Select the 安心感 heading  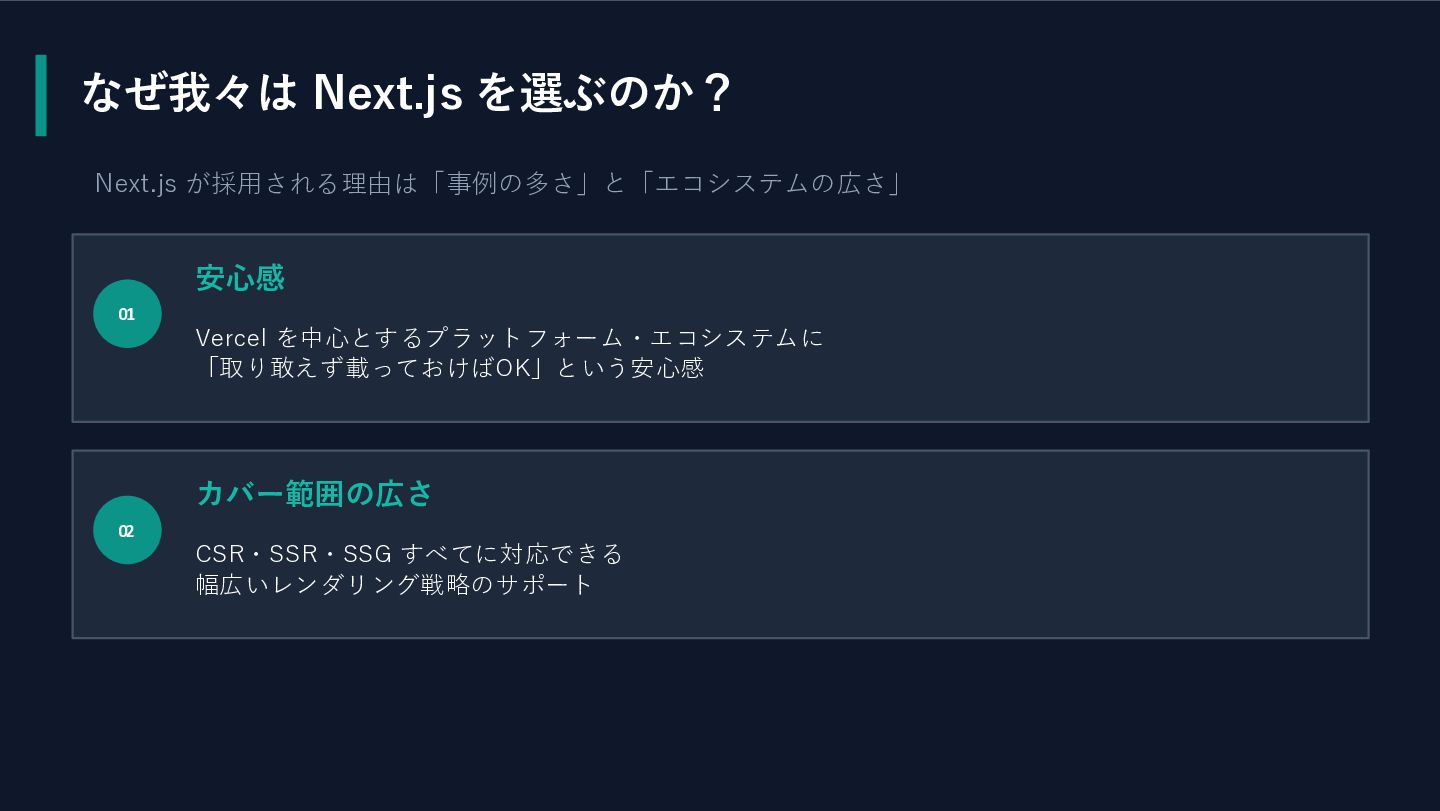click(240, 278)
